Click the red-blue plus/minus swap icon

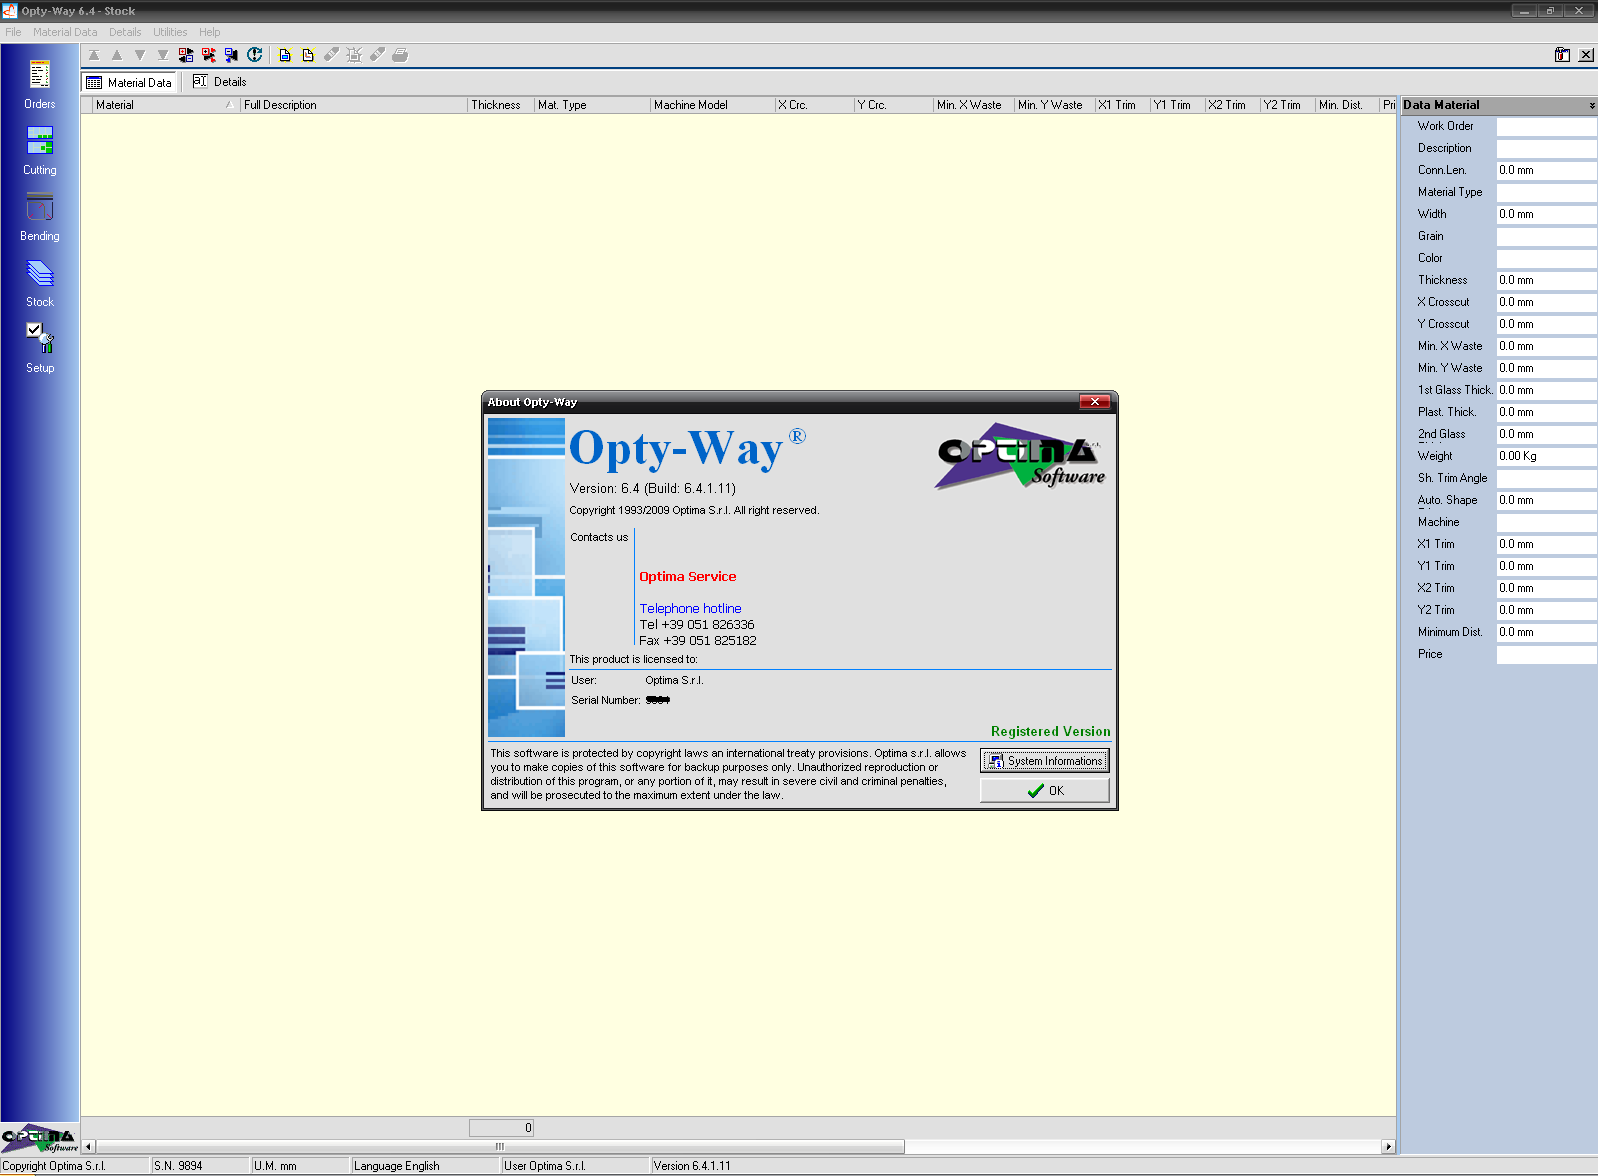[186, 55]
